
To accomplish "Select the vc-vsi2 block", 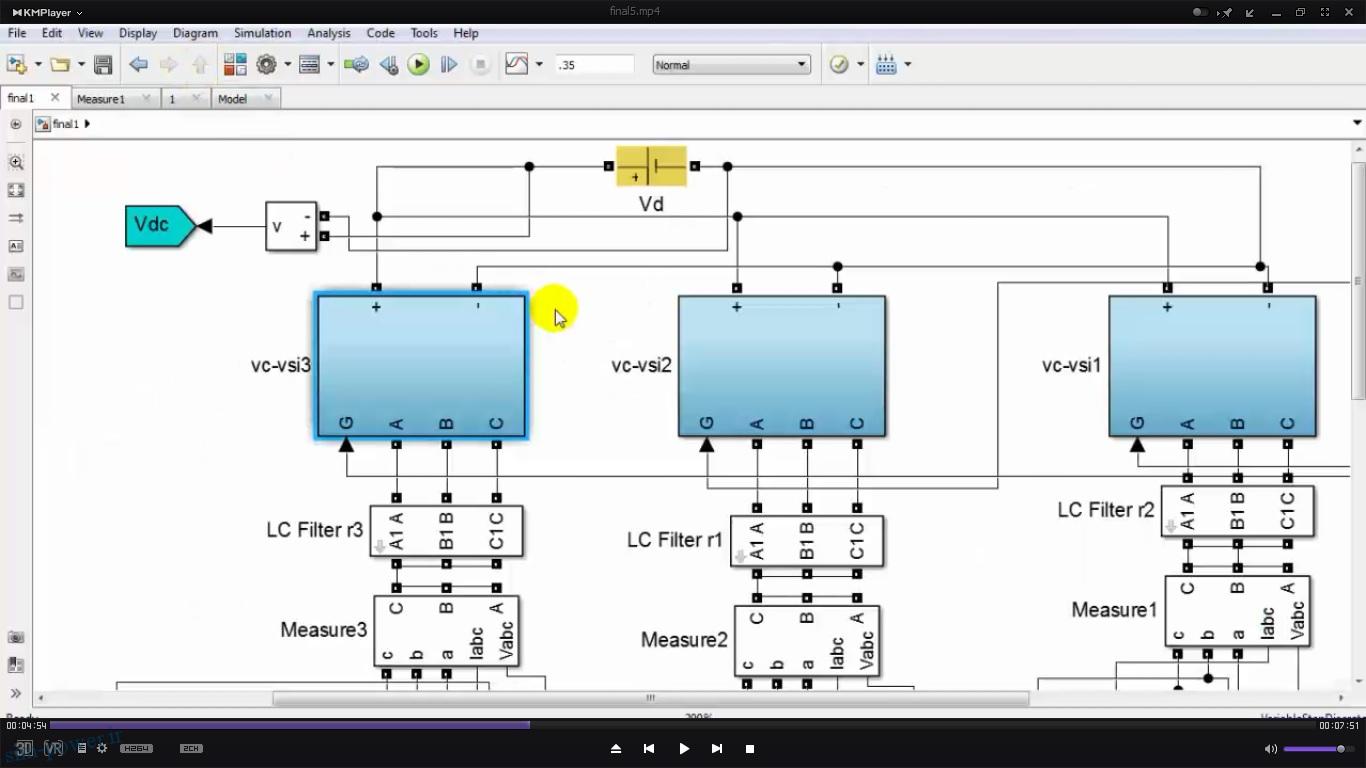I will [782, 366].
